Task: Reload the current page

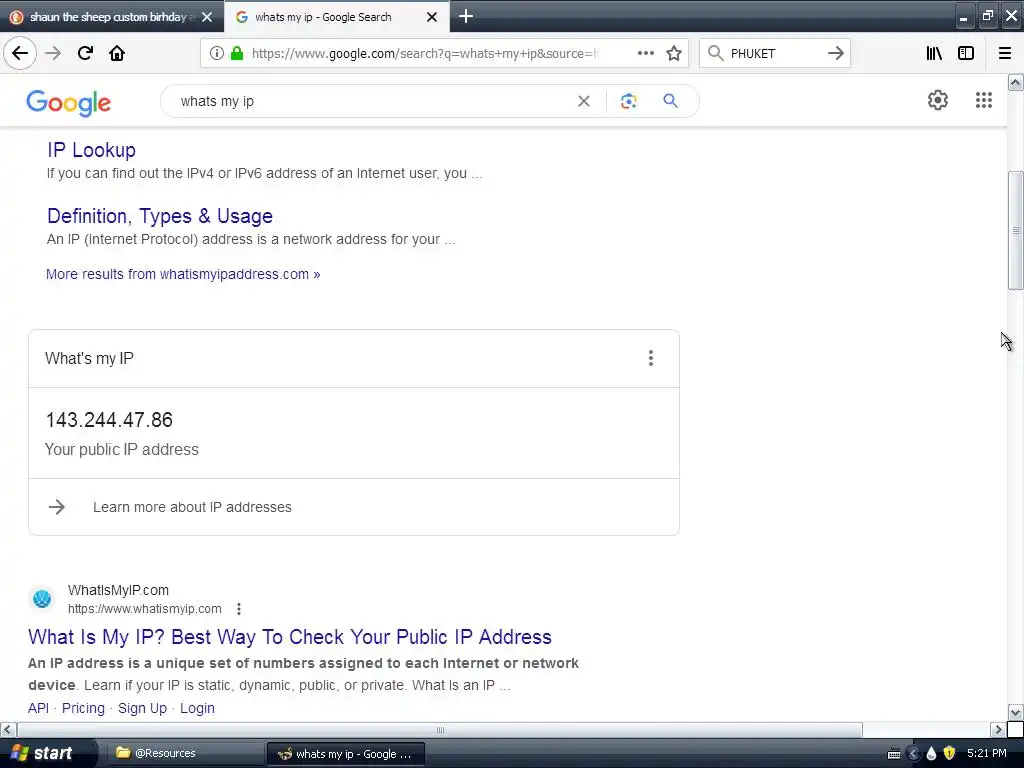Action: click(85, 53)
